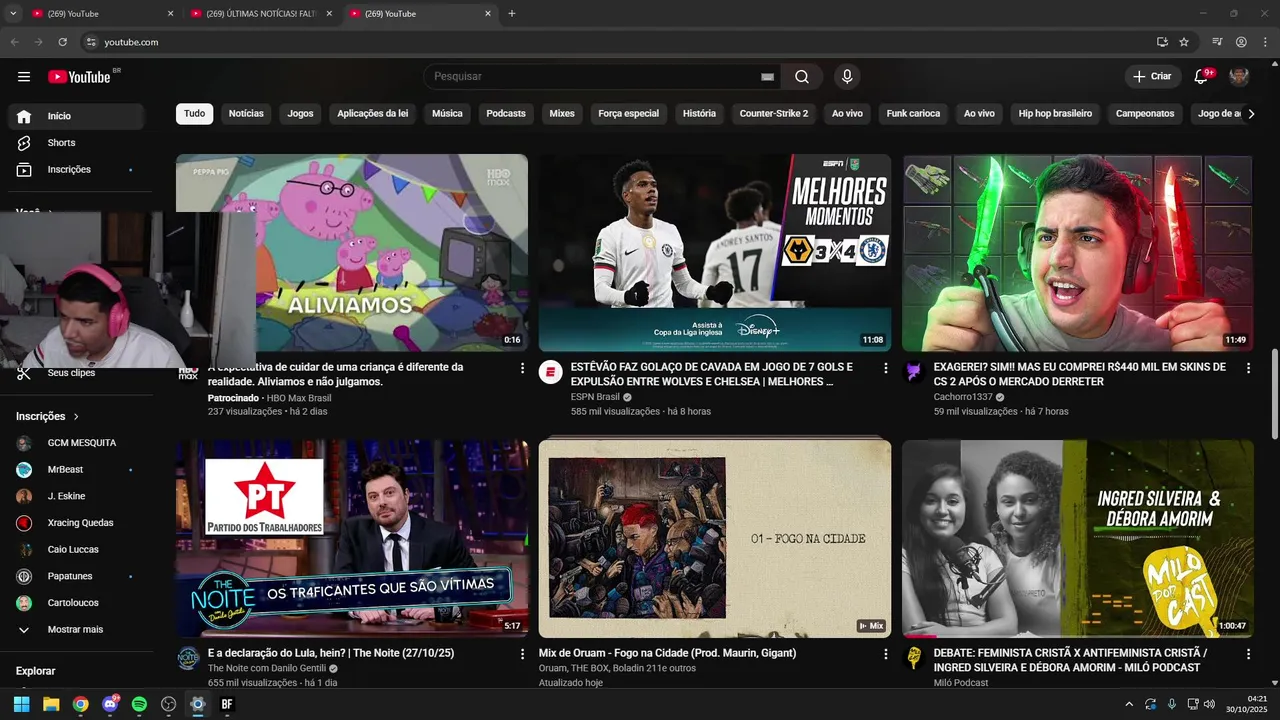This screenshot has width=1280, height=720.
Task: Reload the page with the browser refresh button
Action: coord(62,42)
